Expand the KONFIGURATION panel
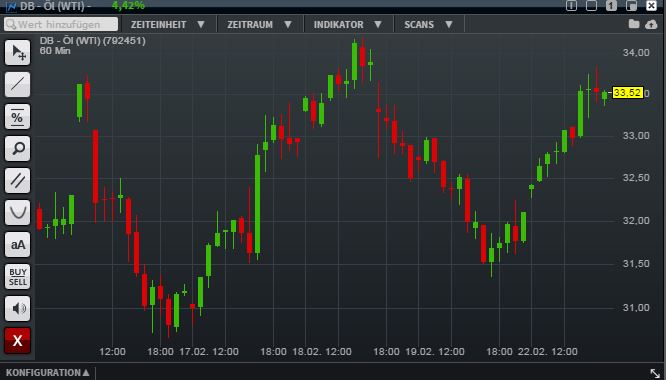This screenshot has width=666, height=380. click(48, 373)
